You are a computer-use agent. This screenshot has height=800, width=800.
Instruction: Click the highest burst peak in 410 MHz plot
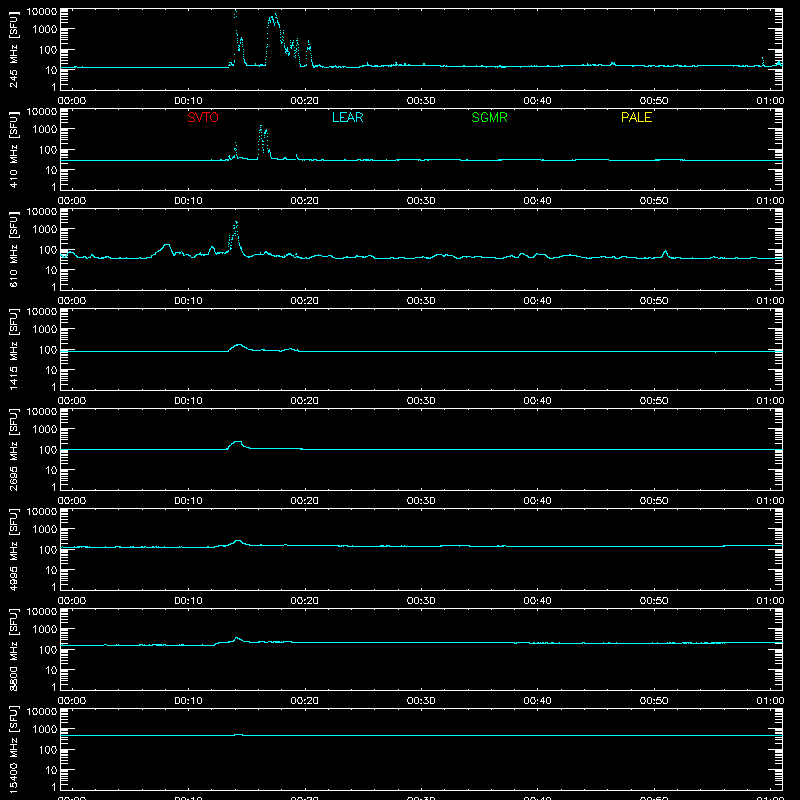coord(261,126)
